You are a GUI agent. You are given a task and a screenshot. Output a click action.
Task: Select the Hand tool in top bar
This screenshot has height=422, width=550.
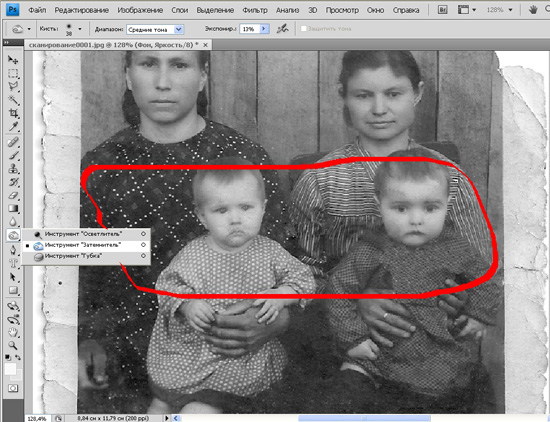[533, 10]
